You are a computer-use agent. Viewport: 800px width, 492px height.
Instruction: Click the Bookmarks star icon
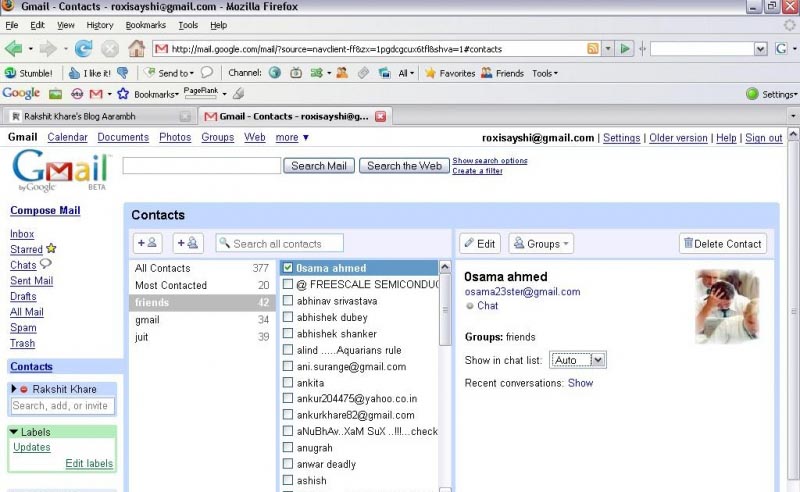click(x=123, y=93)
